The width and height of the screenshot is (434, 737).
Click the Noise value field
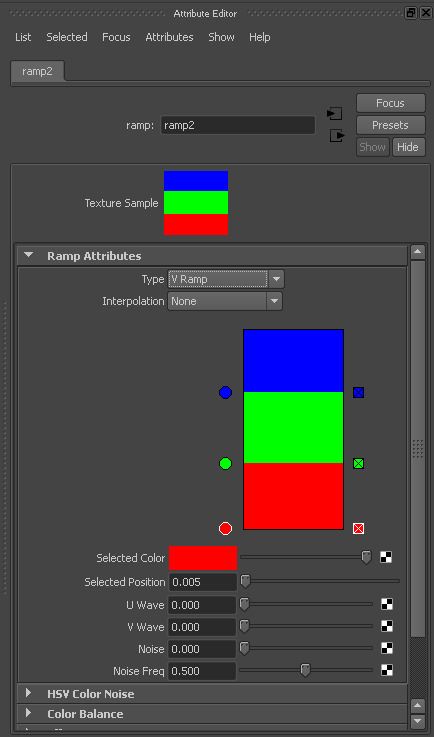[202, 649]
